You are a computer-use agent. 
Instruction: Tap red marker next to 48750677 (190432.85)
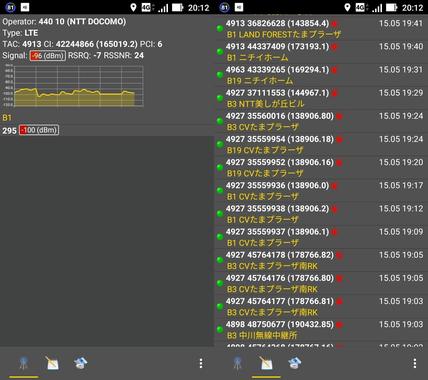pos(339,325)
